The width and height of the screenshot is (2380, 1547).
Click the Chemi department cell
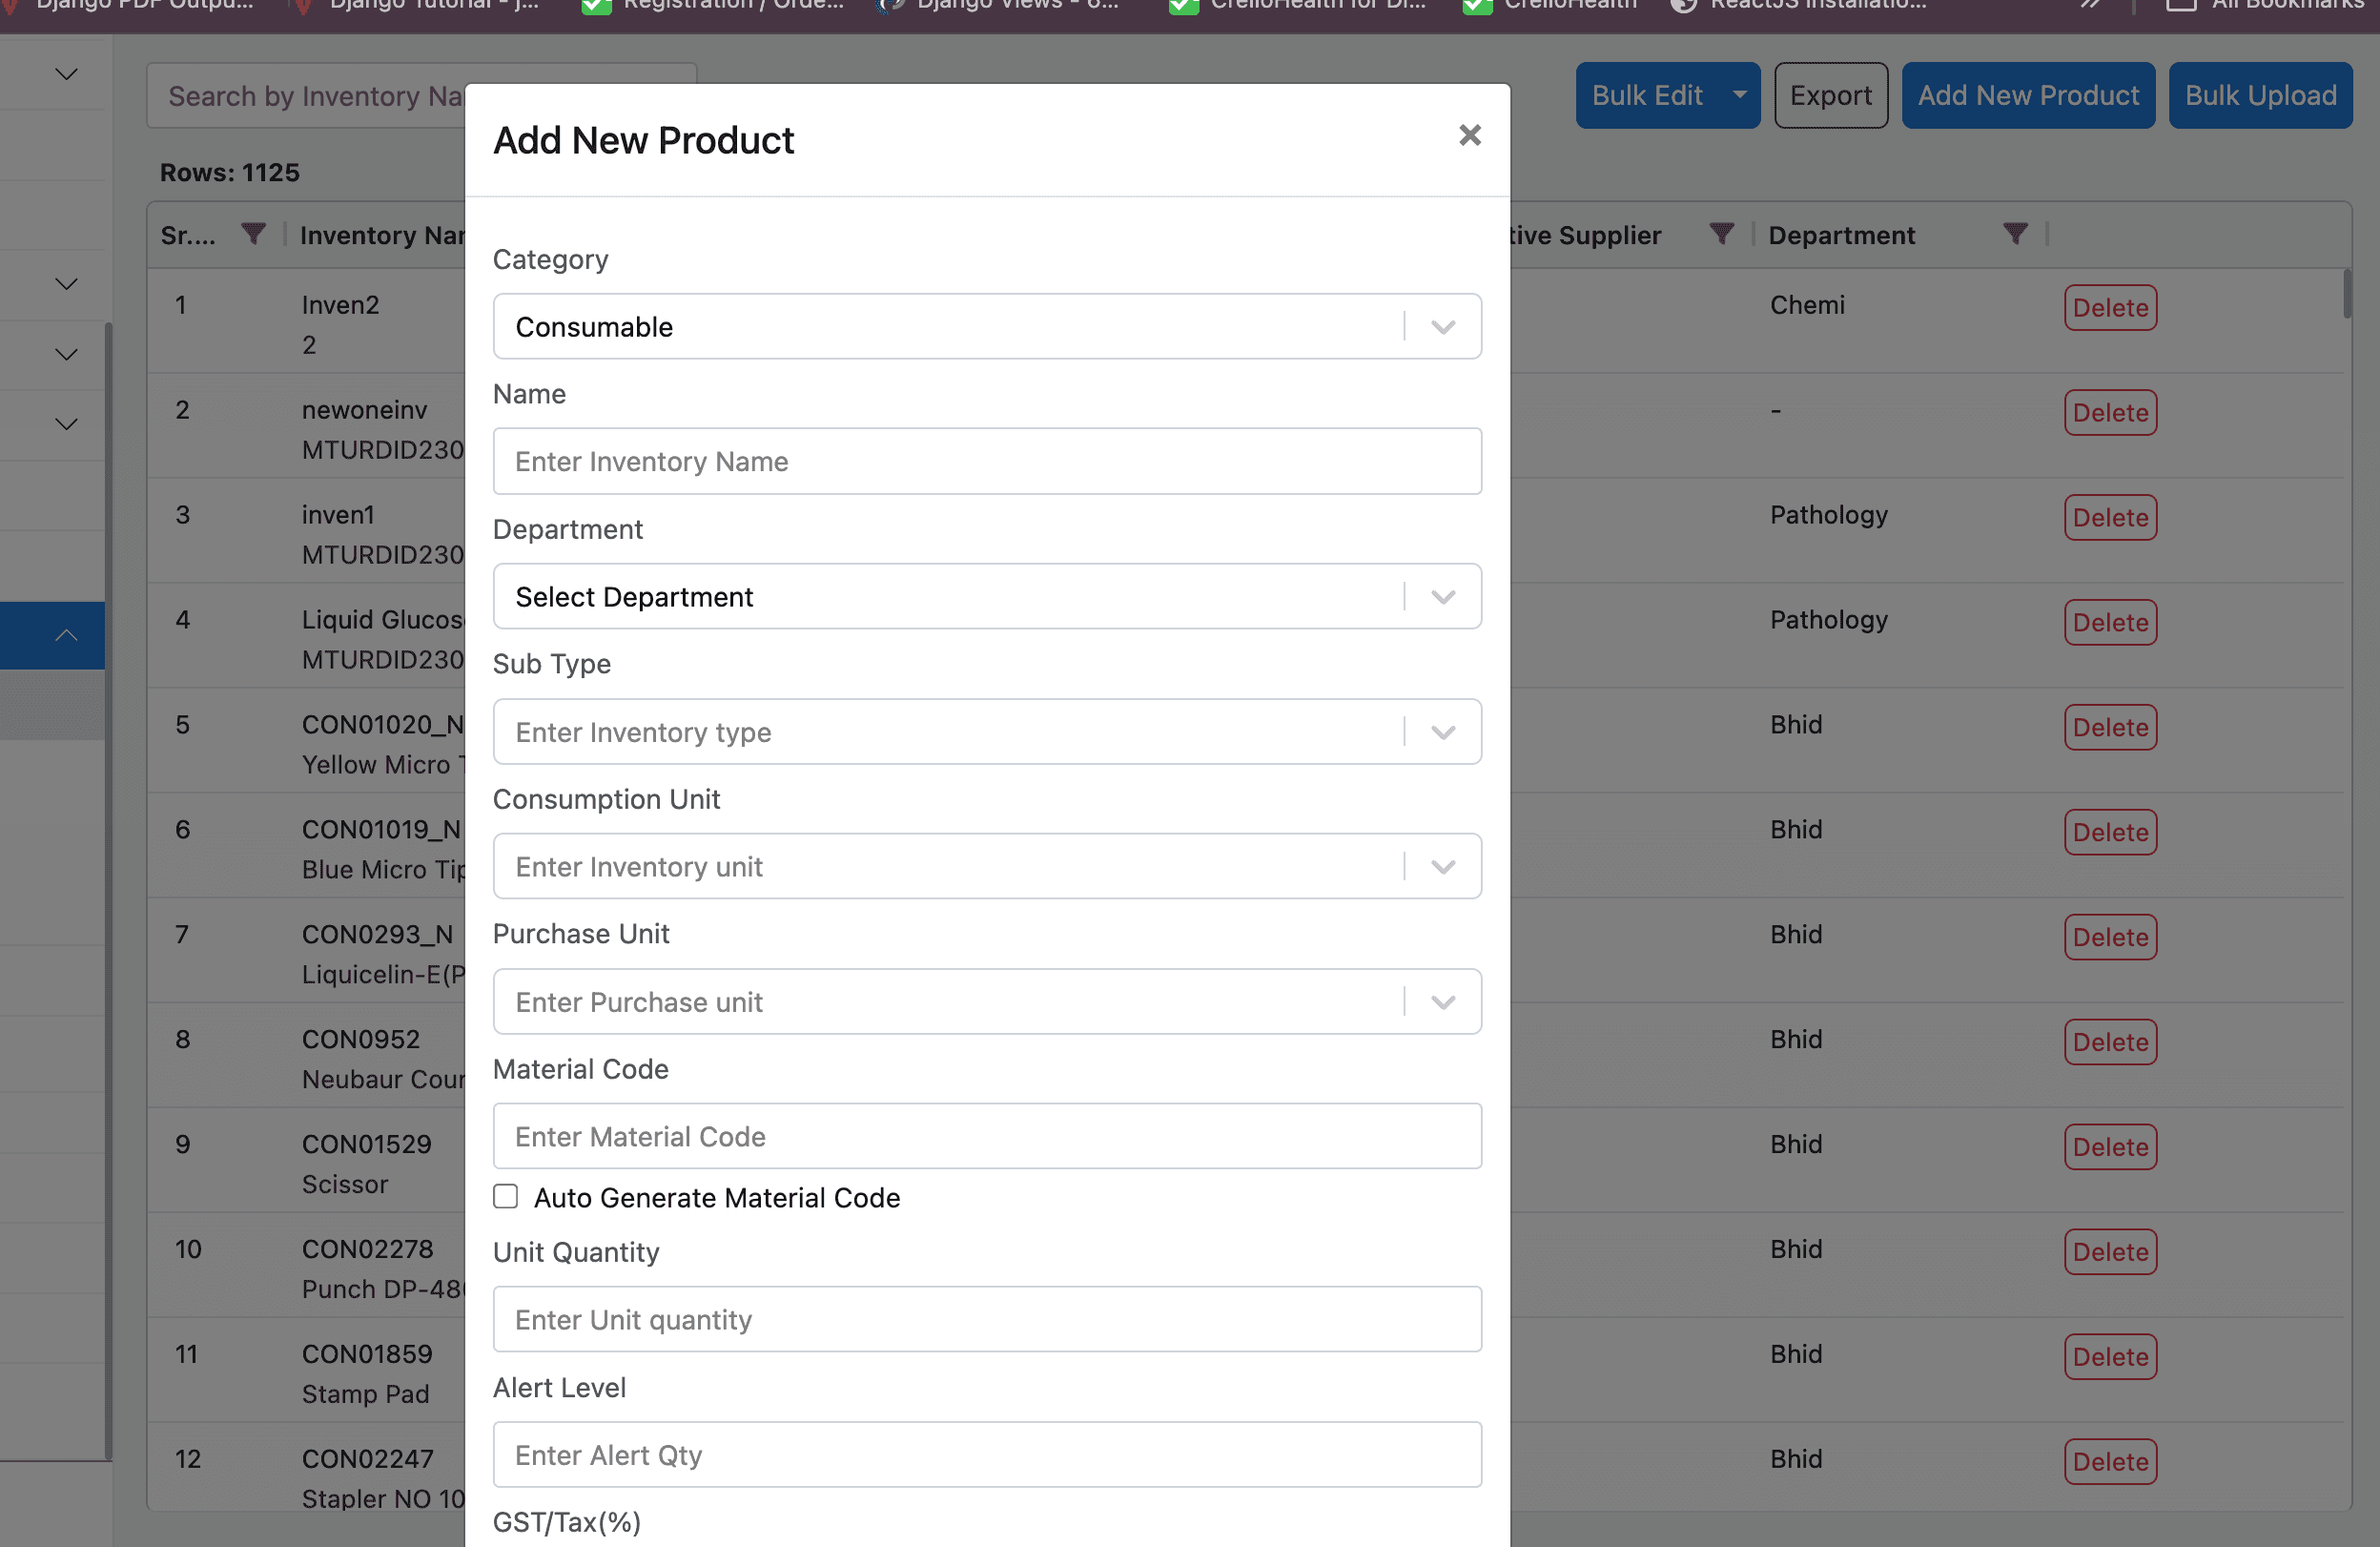coord(1807,305)
